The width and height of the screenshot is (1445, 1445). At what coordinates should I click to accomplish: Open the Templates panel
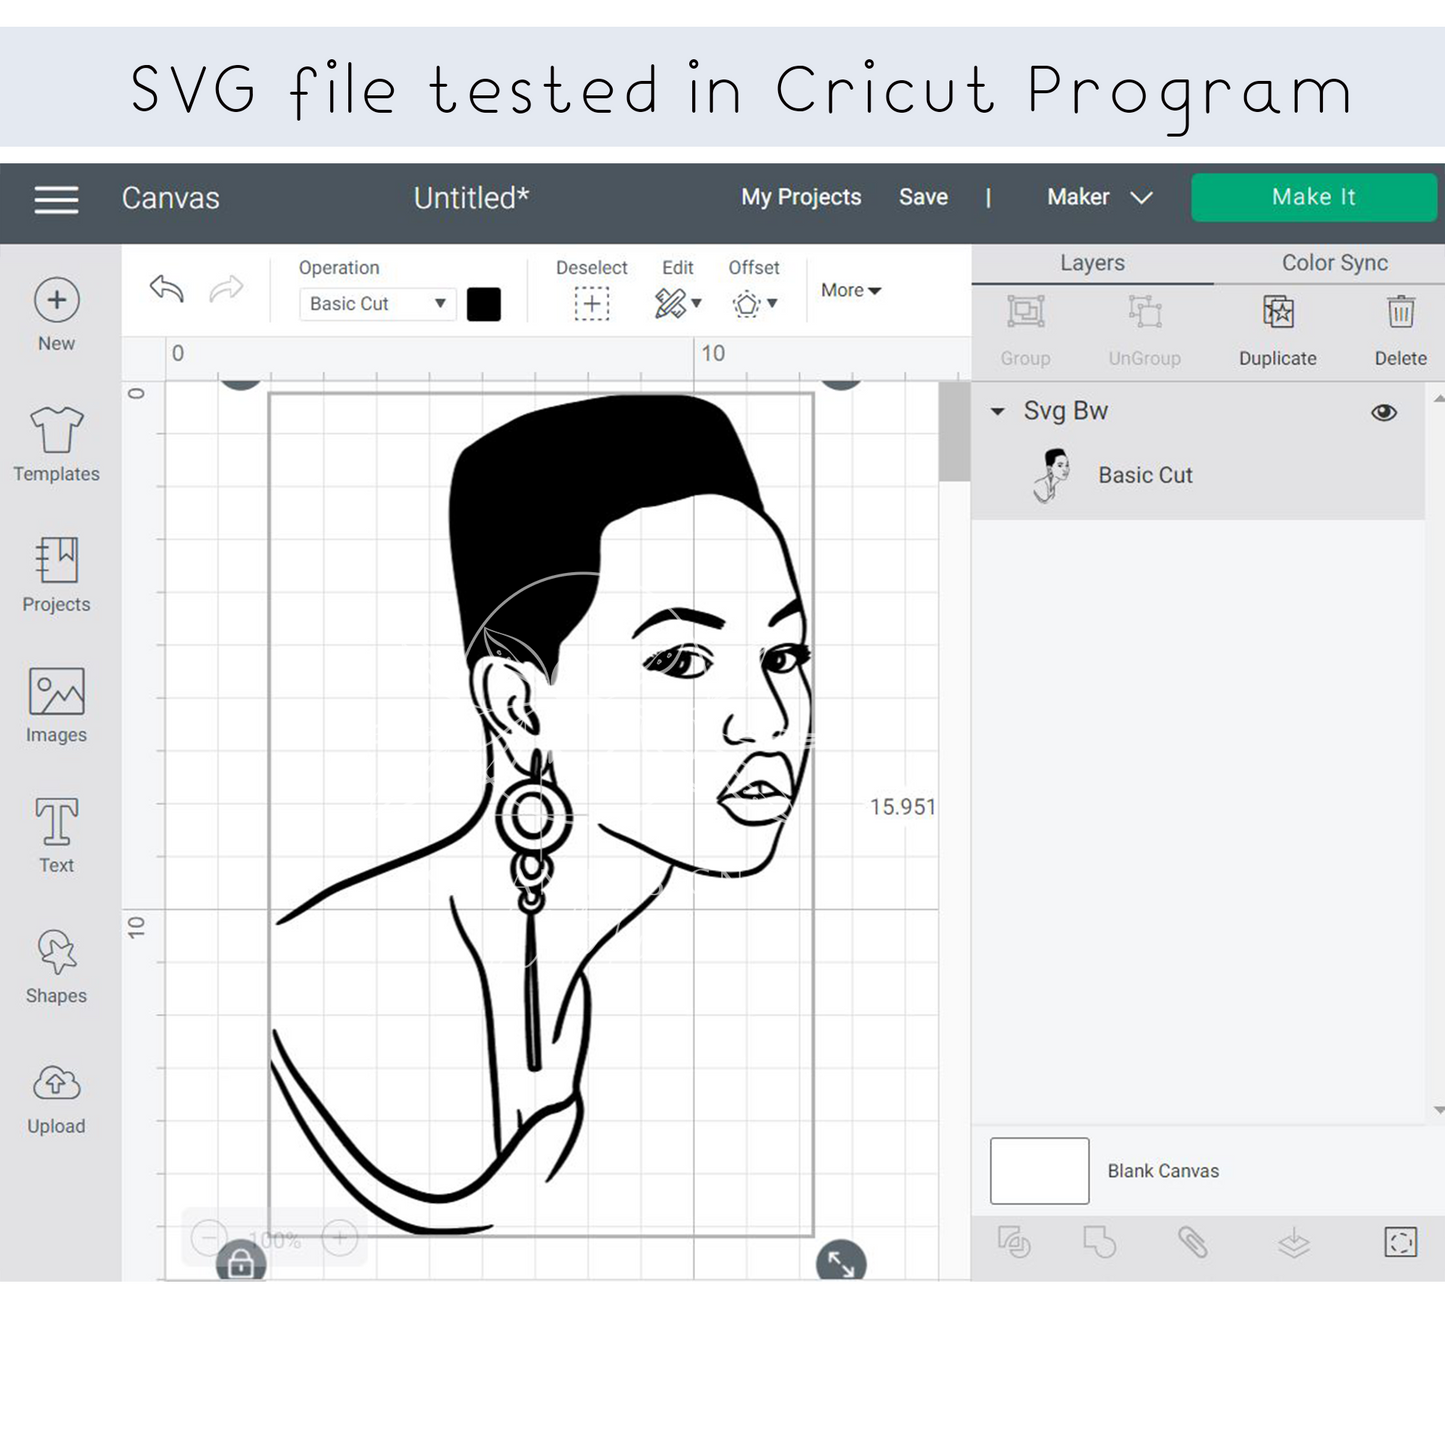click(56, 432)
